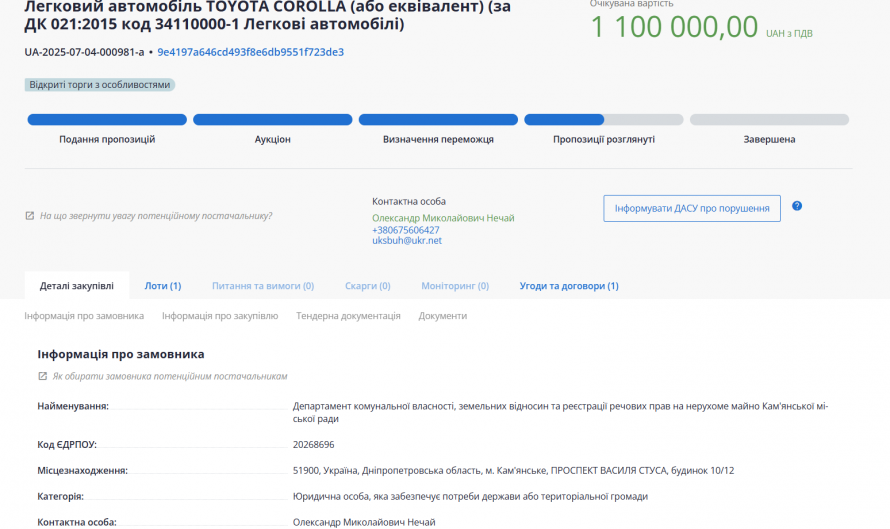890x529 pixels.
Task: Click category value 'Юридична особа, яка забезпечує потреби'
Action: coord(471,497)
